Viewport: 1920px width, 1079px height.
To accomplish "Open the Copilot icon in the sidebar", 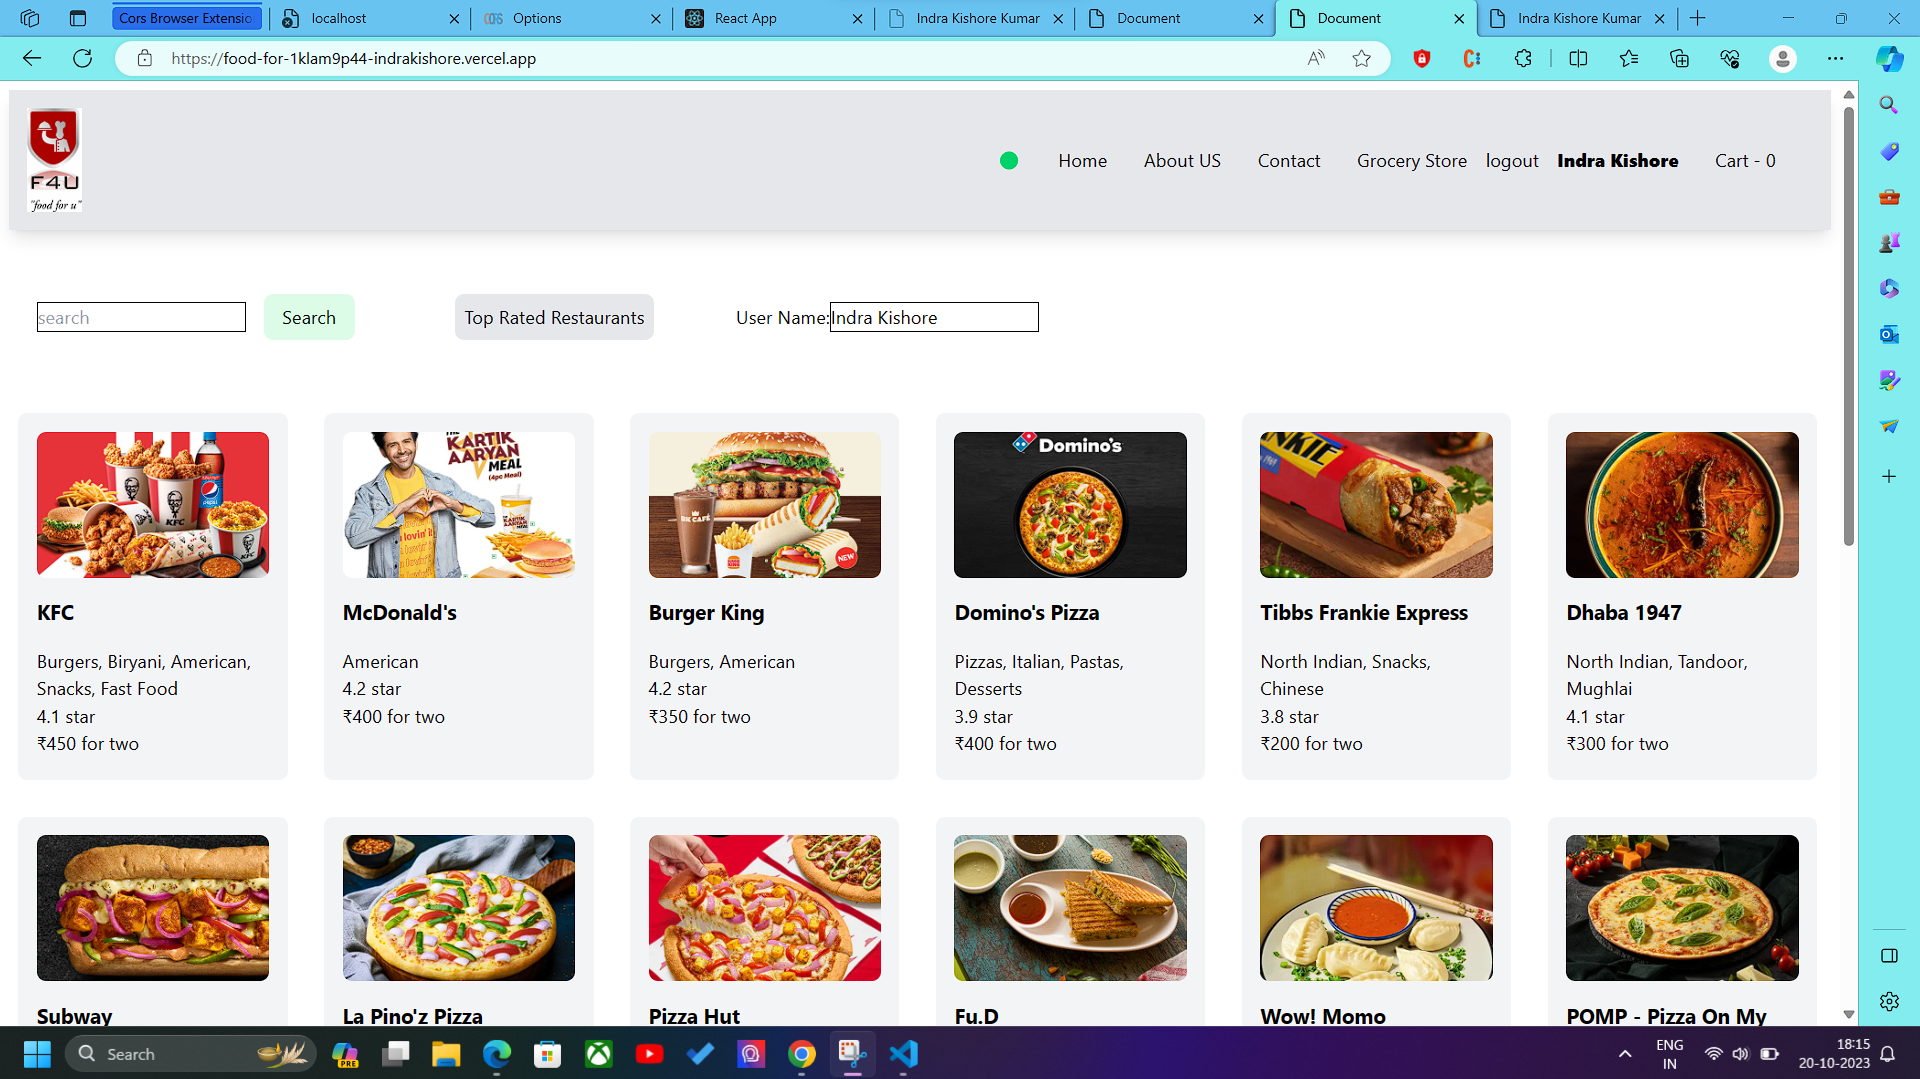I will point(1888,58).
